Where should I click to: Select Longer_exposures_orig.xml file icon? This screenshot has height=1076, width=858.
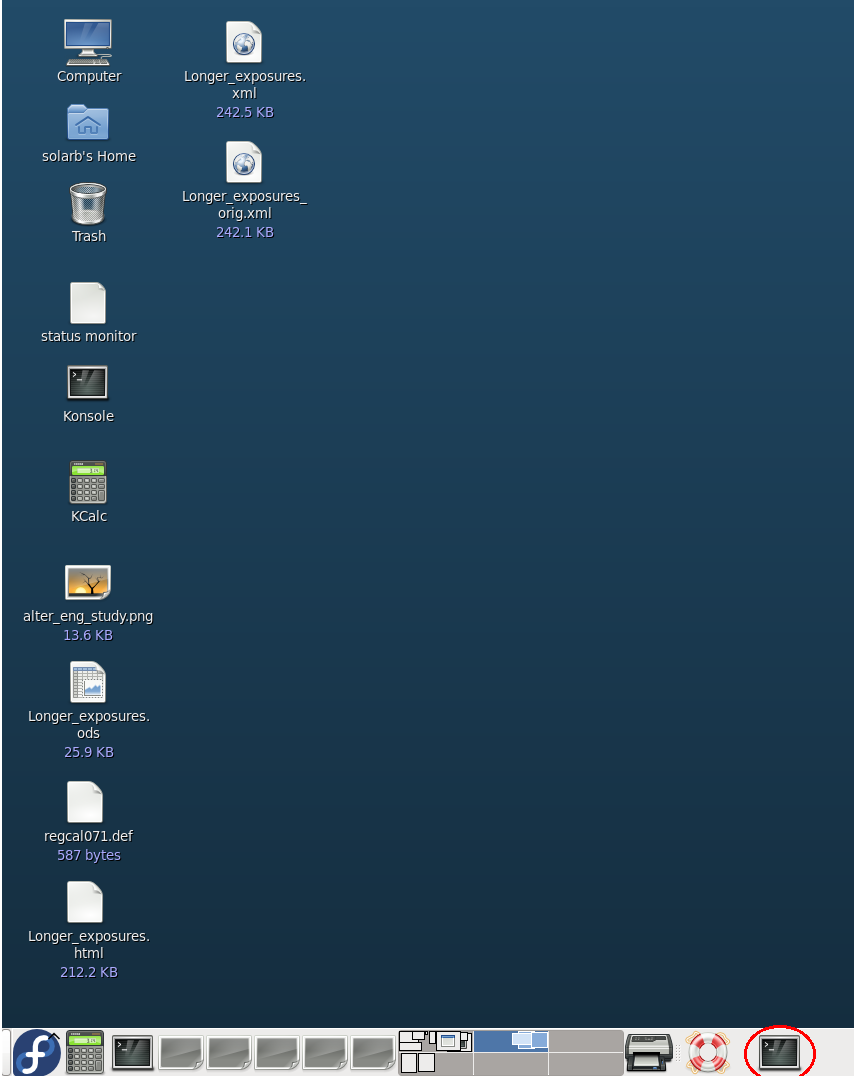tap(244, 162)
